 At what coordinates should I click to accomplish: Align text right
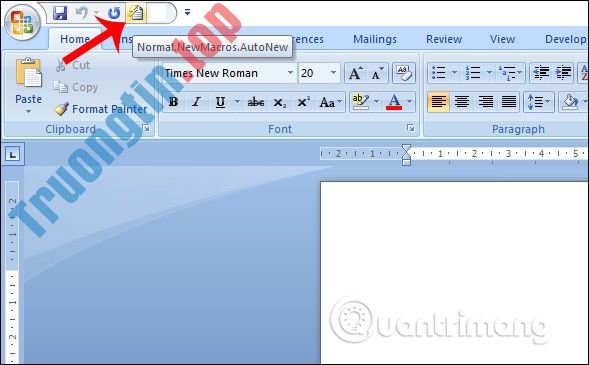point(485,102)
